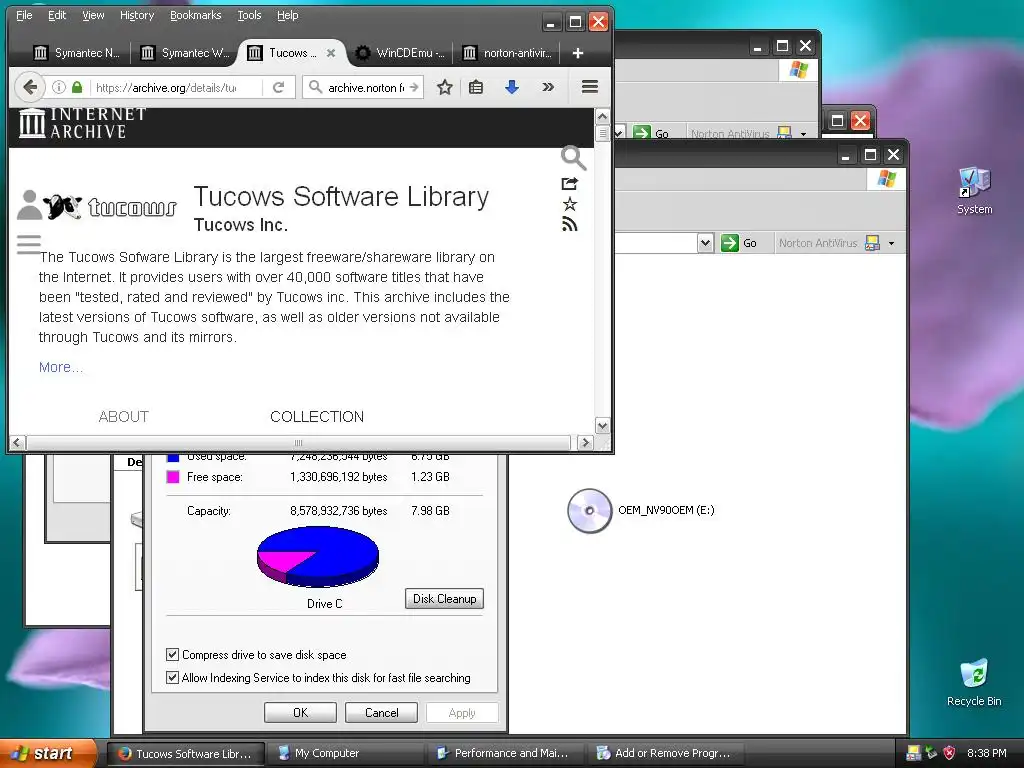Open Internet Archive page search magnifier
The width and height of the screenshot is (1024, 768).
click(573, 157)
